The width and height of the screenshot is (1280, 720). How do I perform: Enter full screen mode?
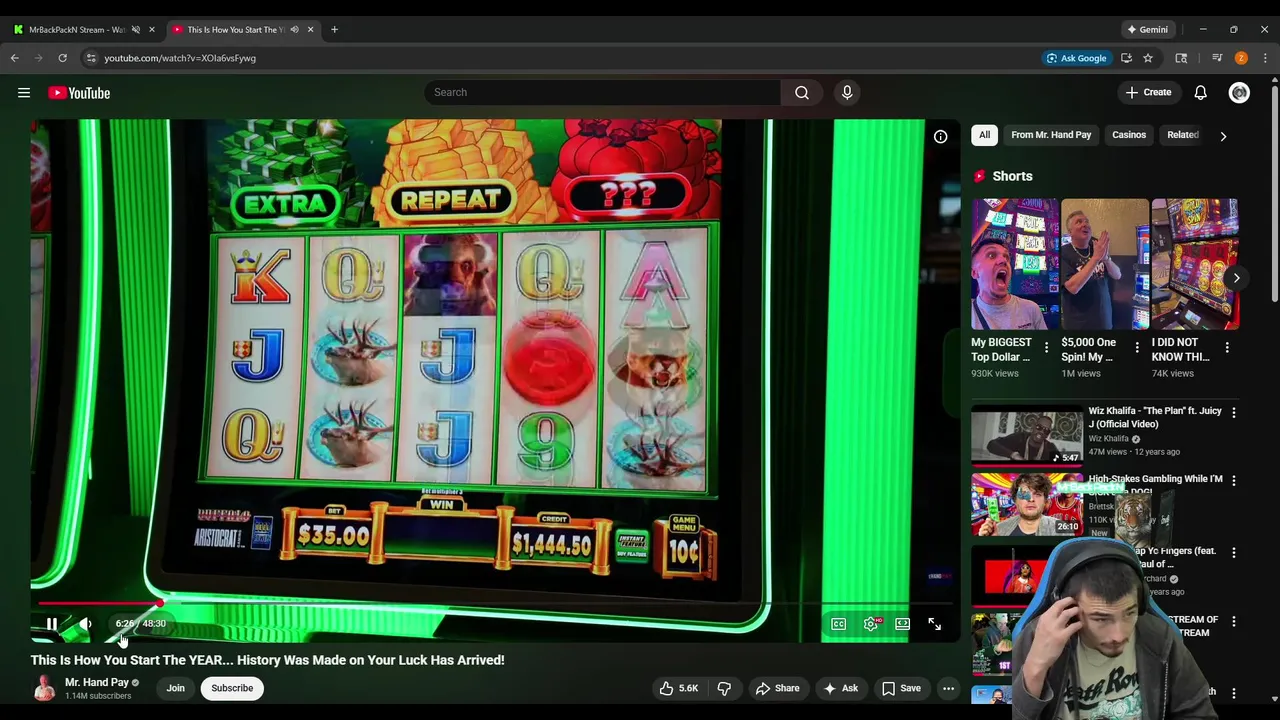[x=935, y=624]
